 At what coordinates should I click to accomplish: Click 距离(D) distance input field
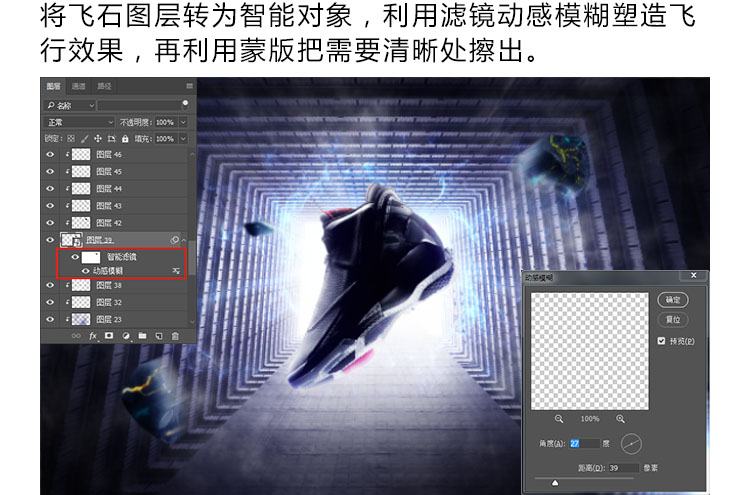tap(623, 468)
